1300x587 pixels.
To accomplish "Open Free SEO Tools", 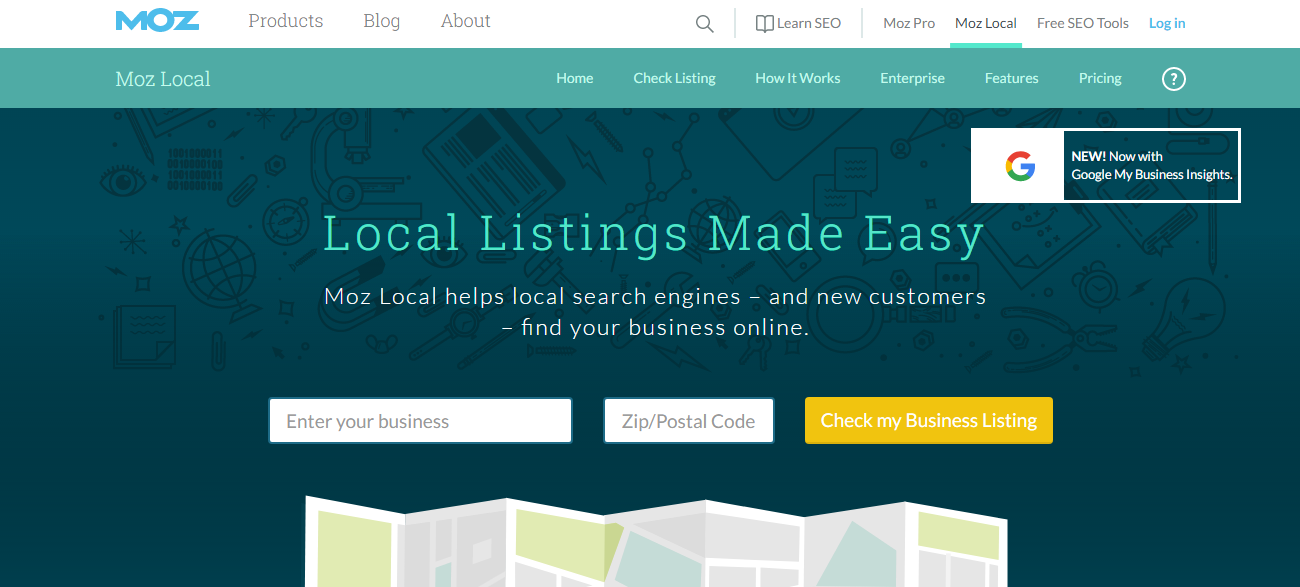I will tap(1083, 23).
